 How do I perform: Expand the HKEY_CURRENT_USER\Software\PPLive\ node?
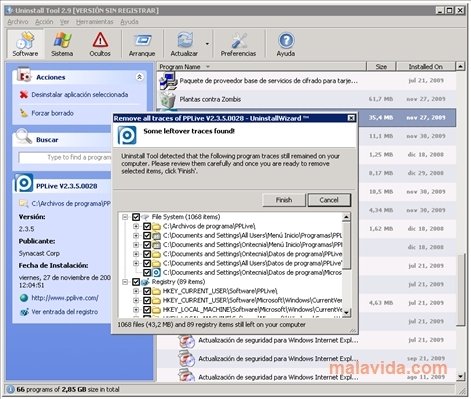(x=136, y=291)
